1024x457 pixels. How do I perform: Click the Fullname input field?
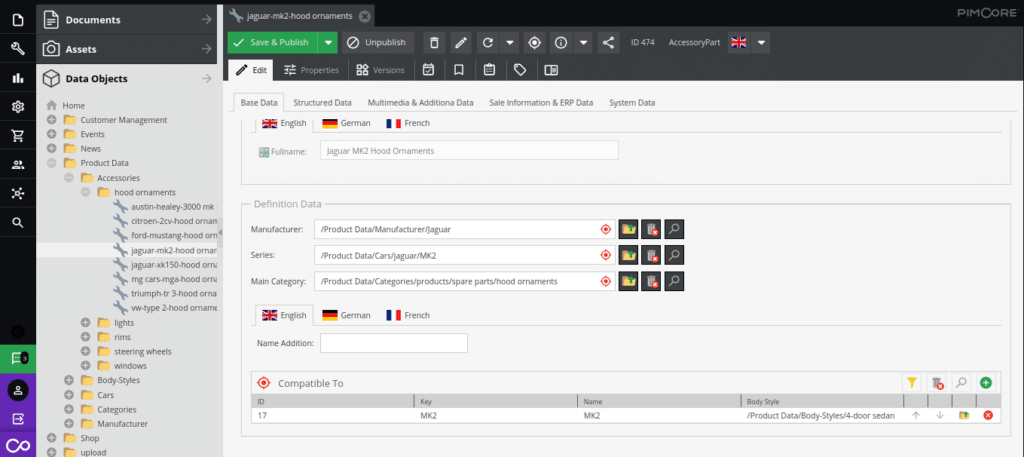click(469, 151)
